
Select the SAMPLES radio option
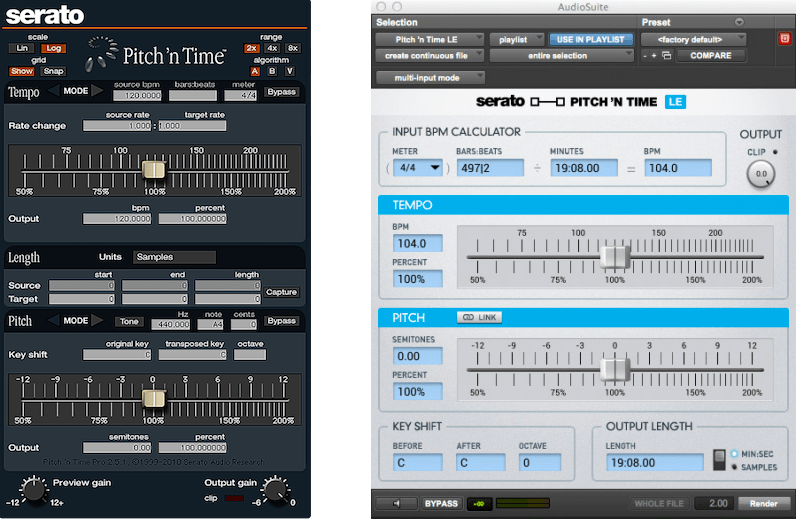734,467
